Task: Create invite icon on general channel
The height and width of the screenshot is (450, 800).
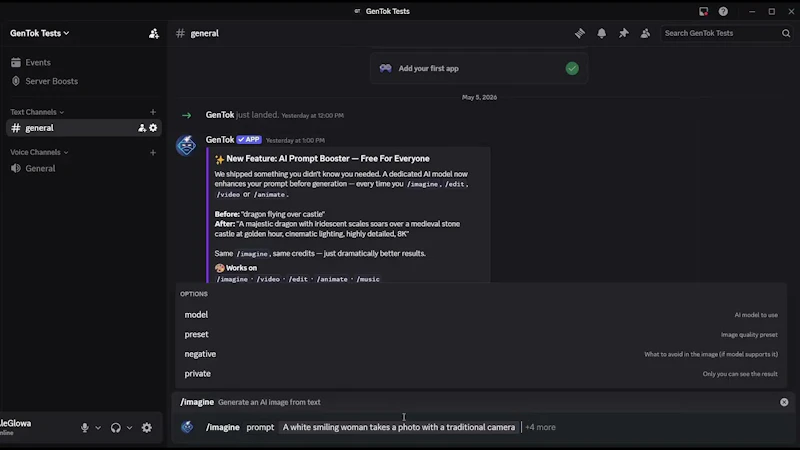Action: pyautogui.click(x=142, y=128)
